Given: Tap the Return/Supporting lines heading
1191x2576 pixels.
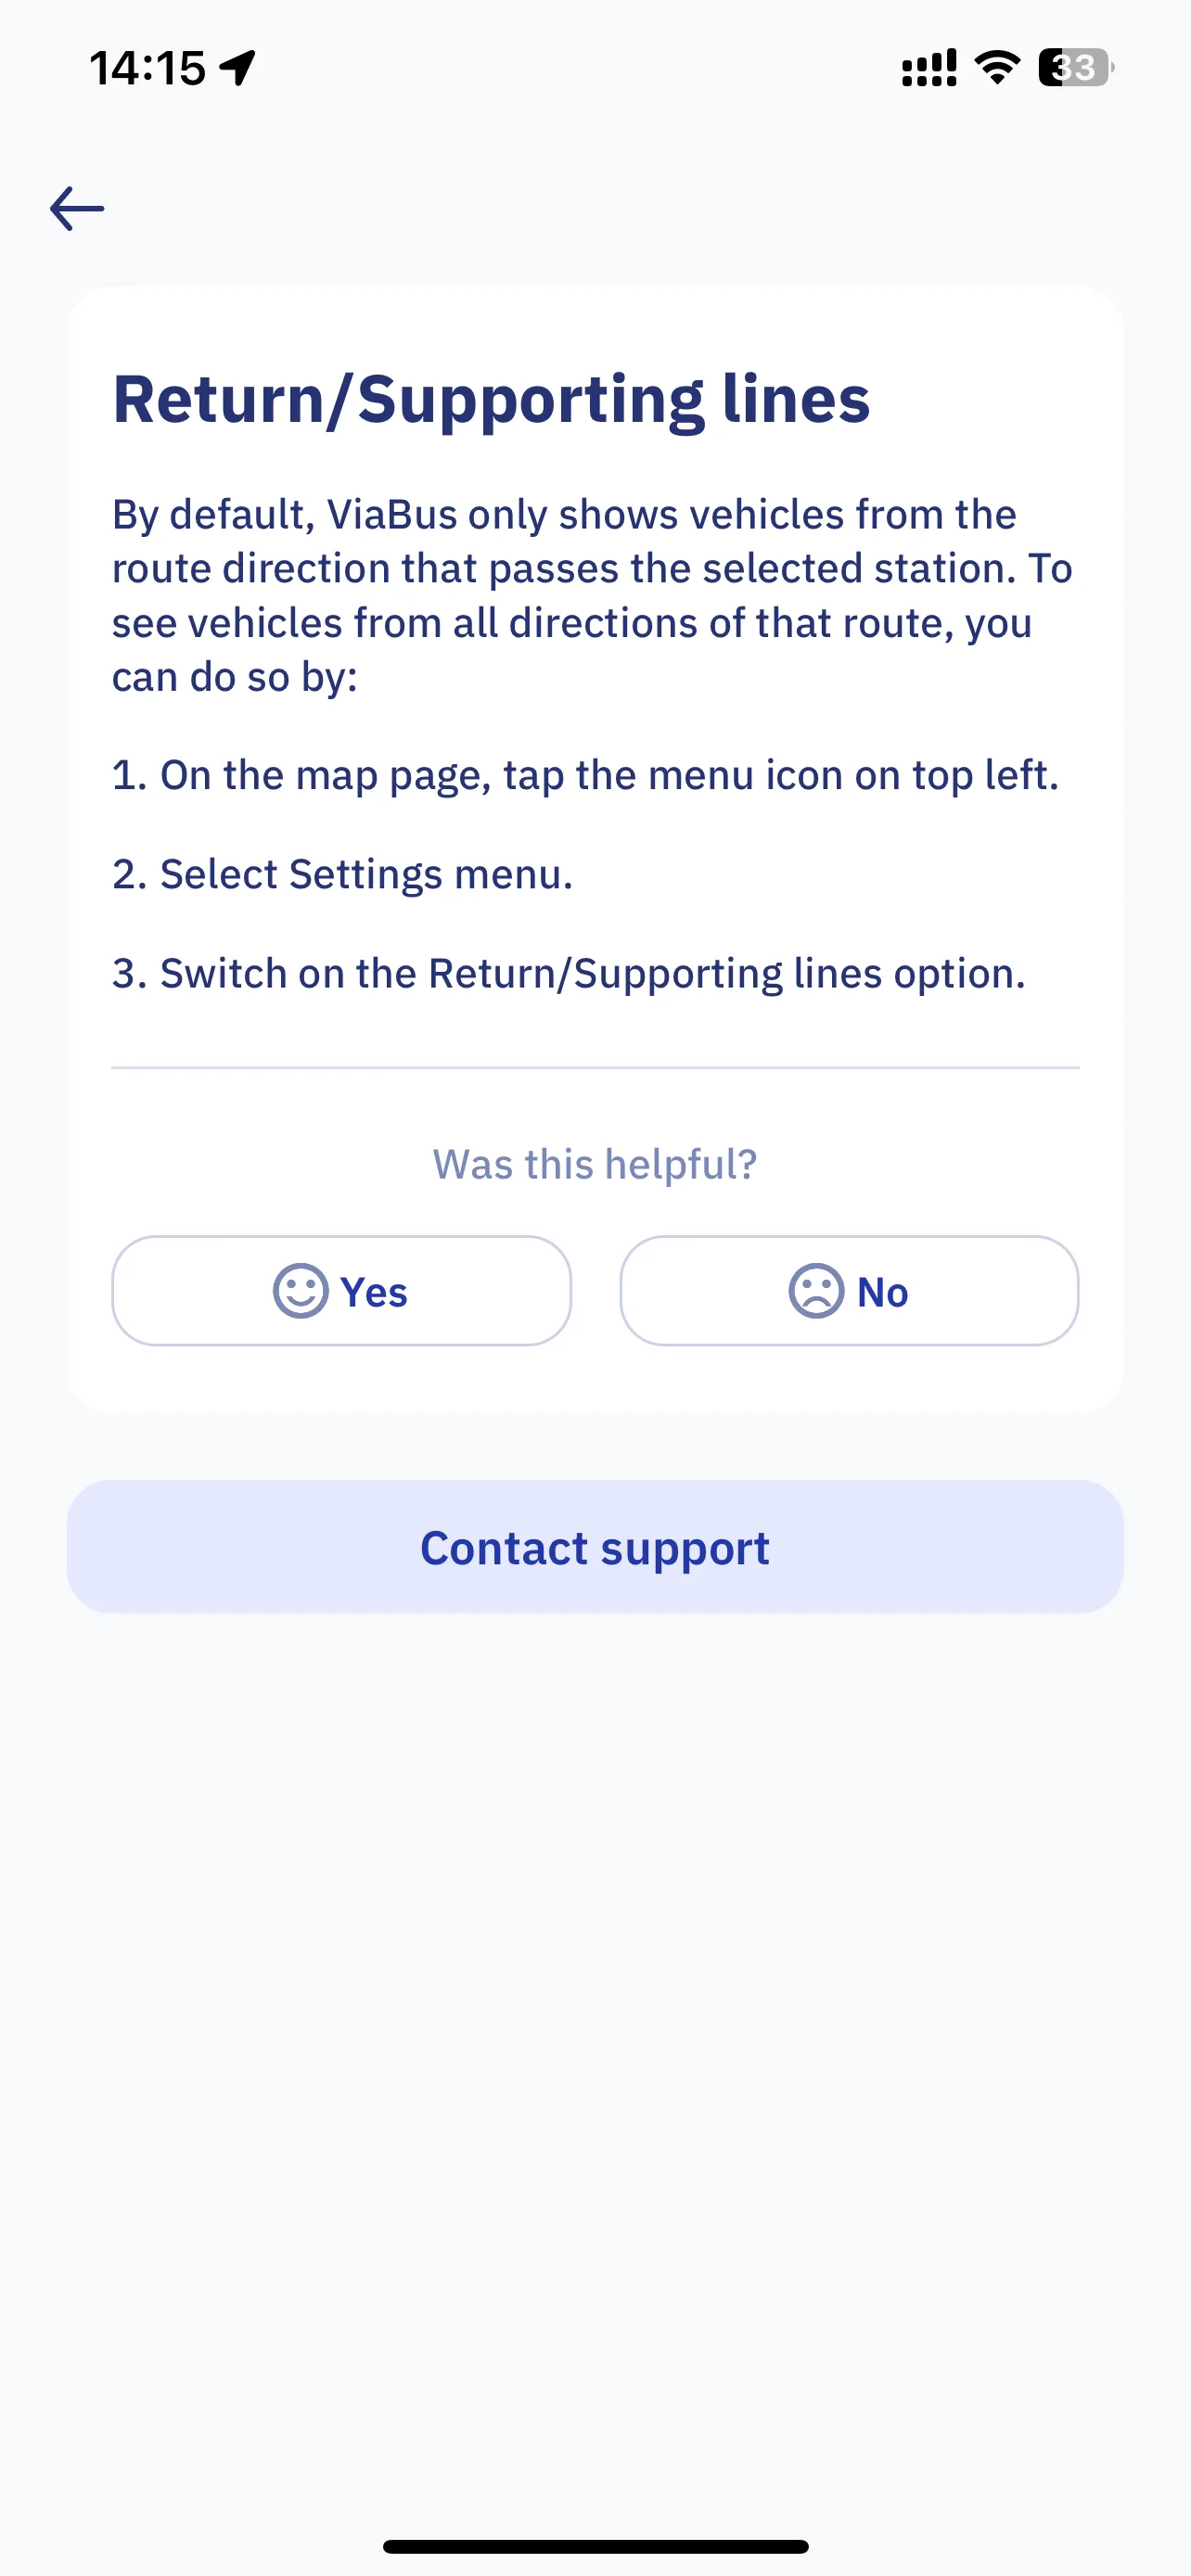Looking at the screenshot, I should [491, 400].
